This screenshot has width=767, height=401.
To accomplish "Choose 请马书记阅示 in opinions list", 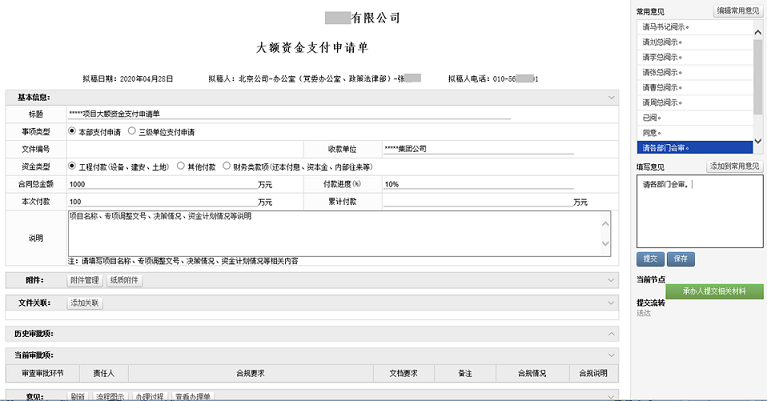I will click(665, 27).
